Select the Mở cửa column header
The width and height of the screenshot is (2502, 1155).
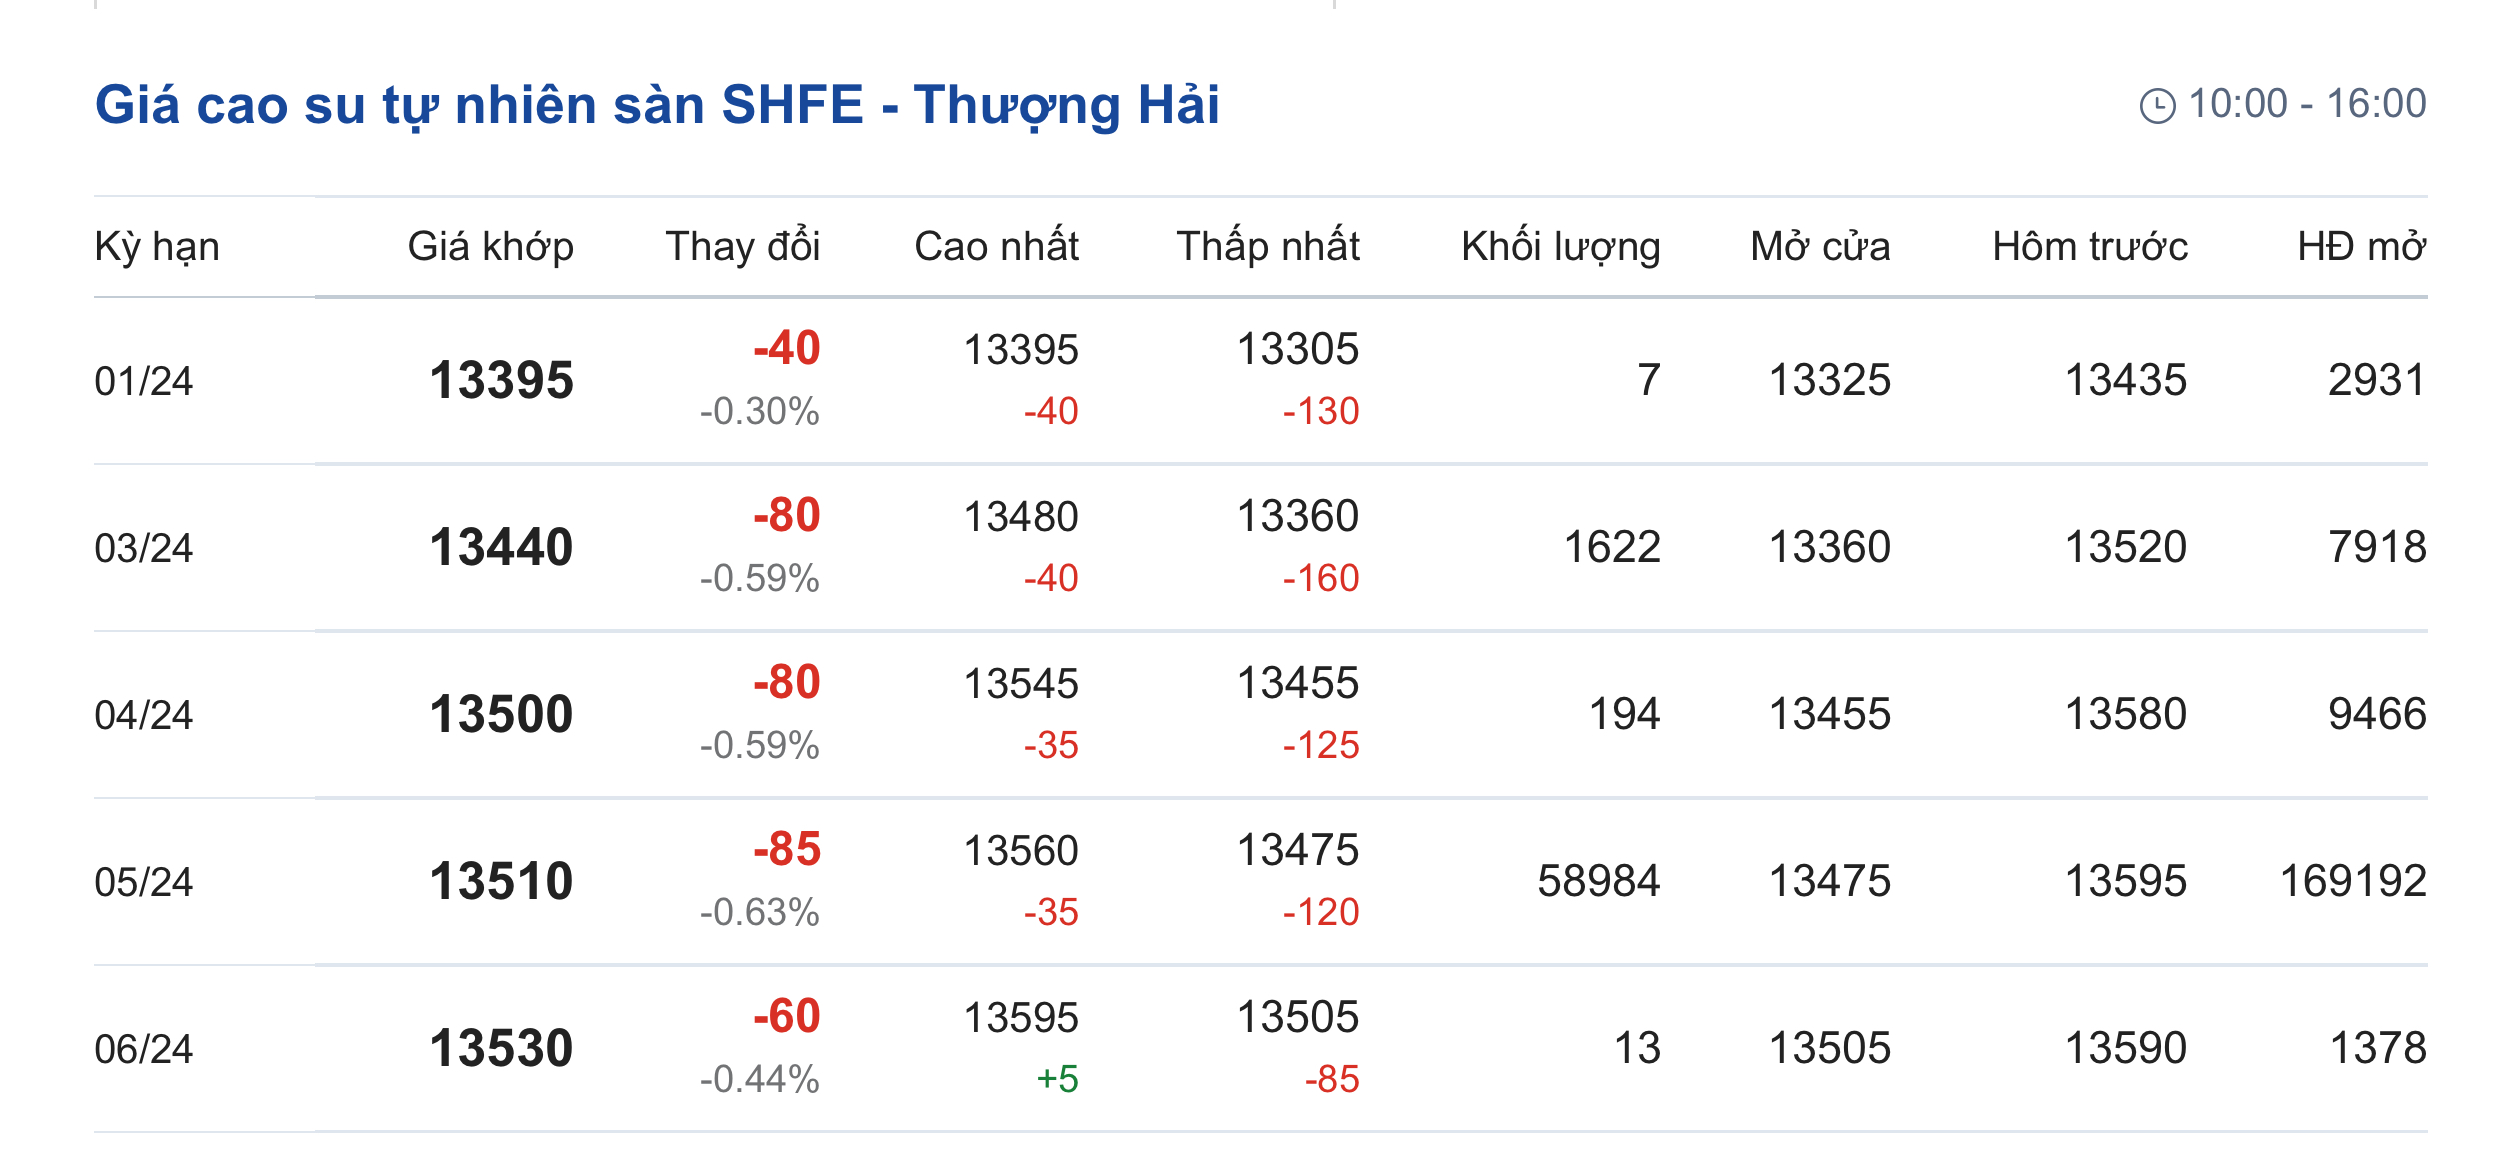pos(1820,247)
